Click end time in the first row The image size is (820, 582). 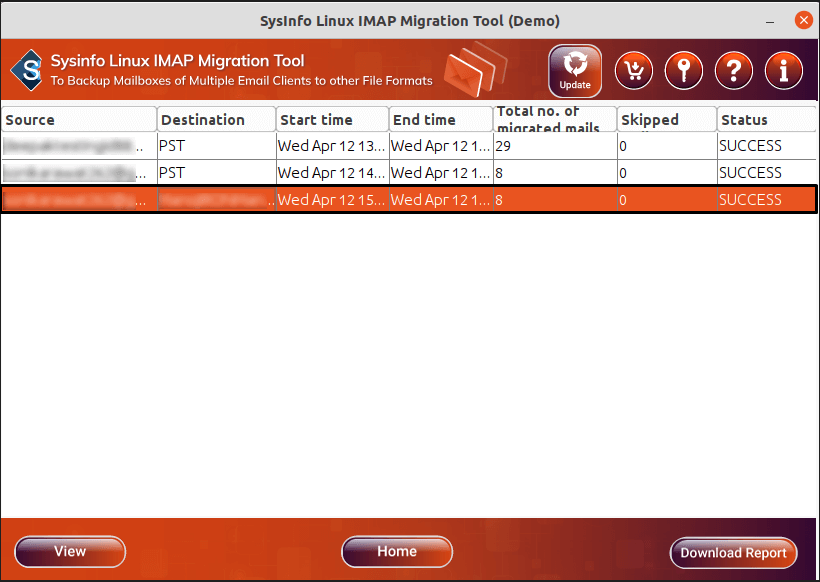coord(441,146)
